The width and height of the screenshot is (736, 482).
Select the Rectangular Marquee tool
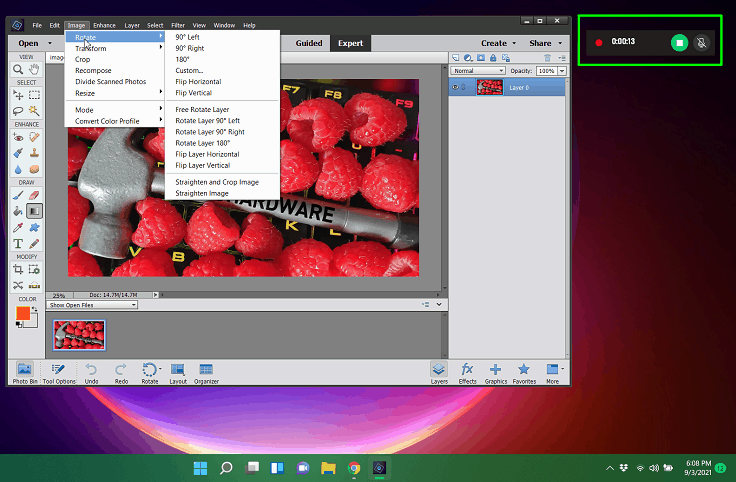34,95
